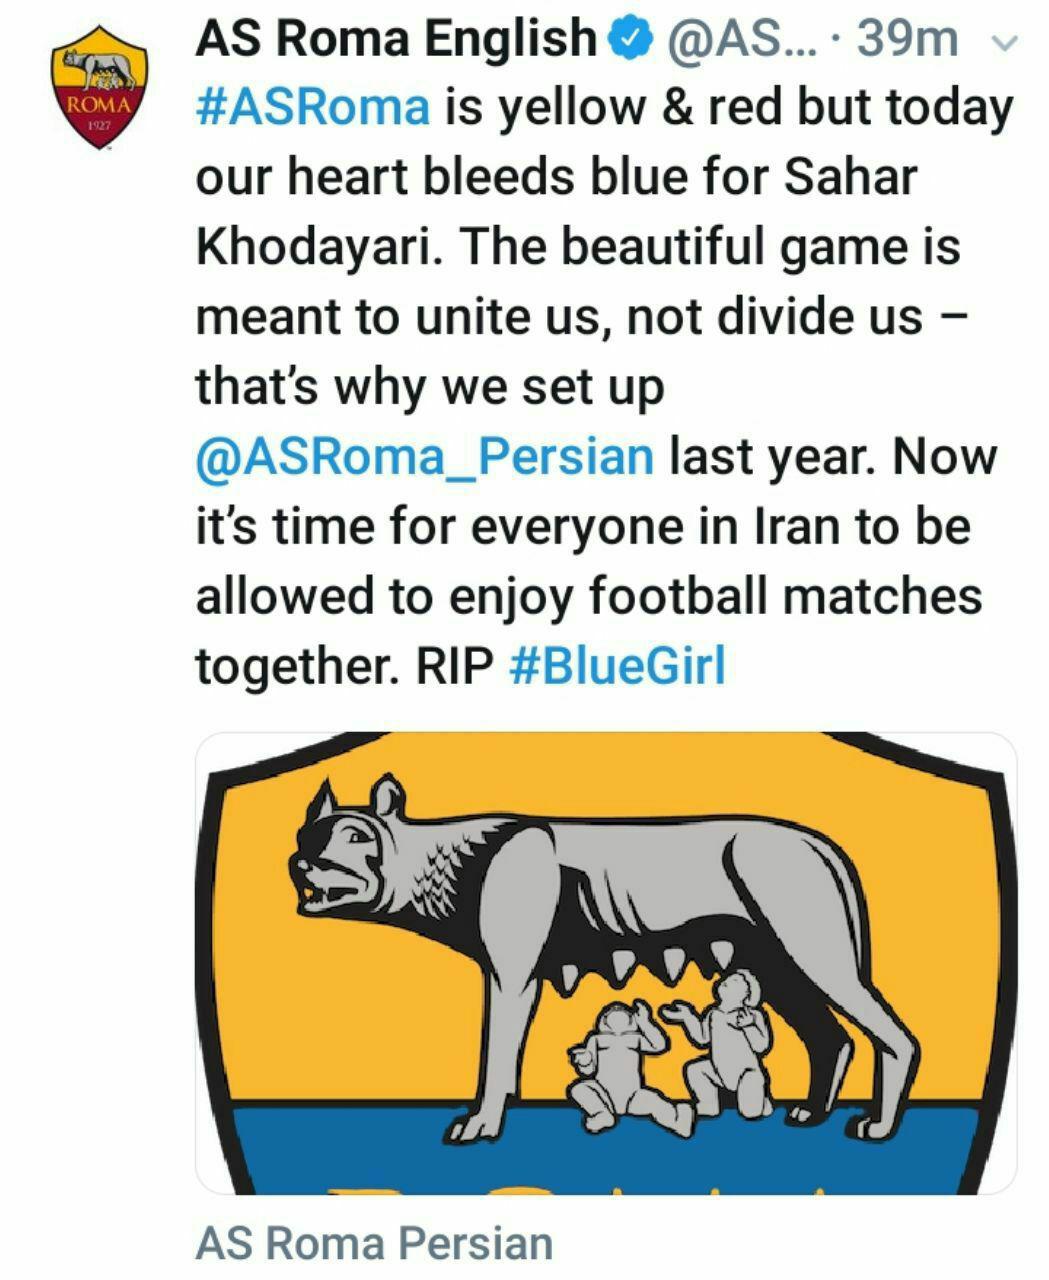The image size is (1049, 1280).
Task: Click the AS Roma Persian card title
Action: click(374, 1243)
